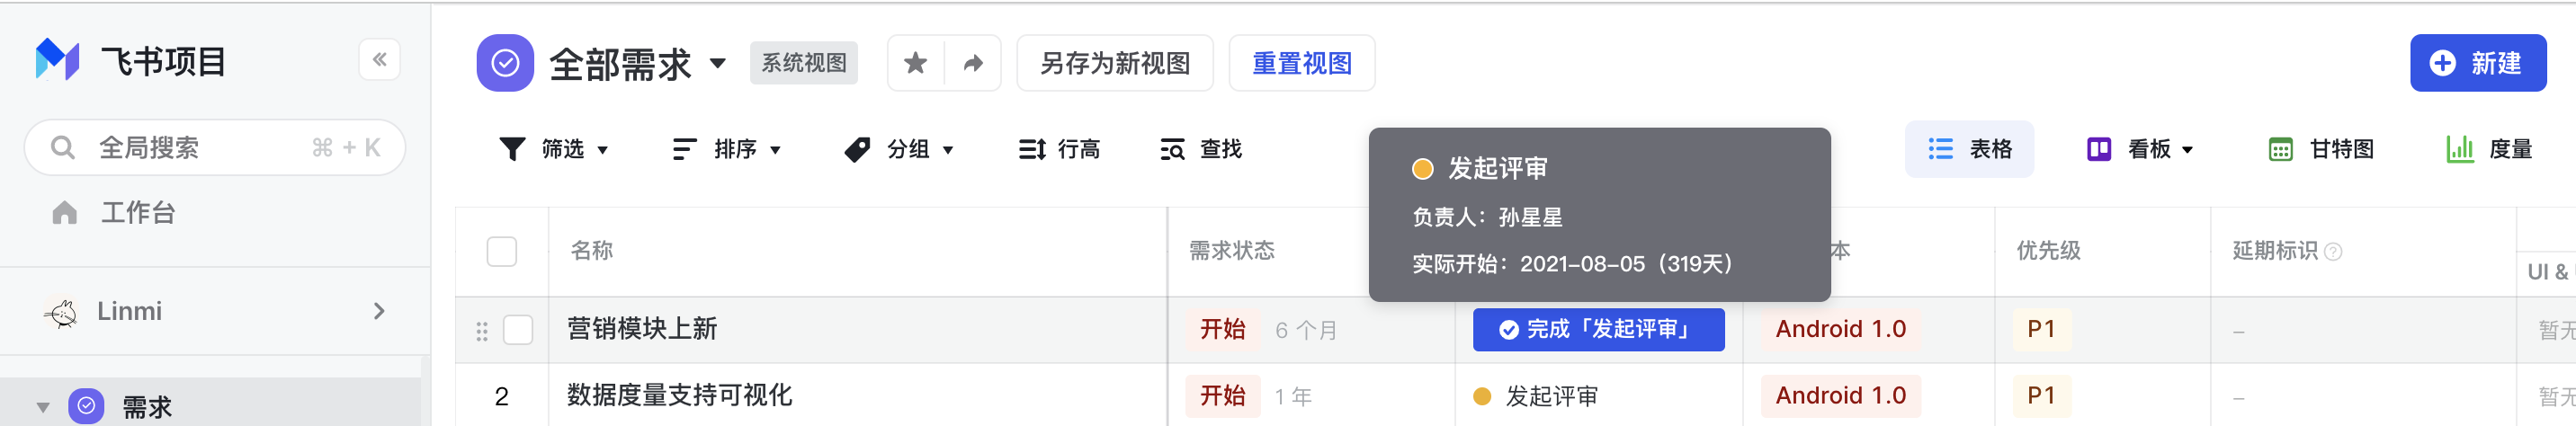Switch to the 甘特图 view tab
The width and height of the screenshot is (2576, 426).
pos(2321,149)
